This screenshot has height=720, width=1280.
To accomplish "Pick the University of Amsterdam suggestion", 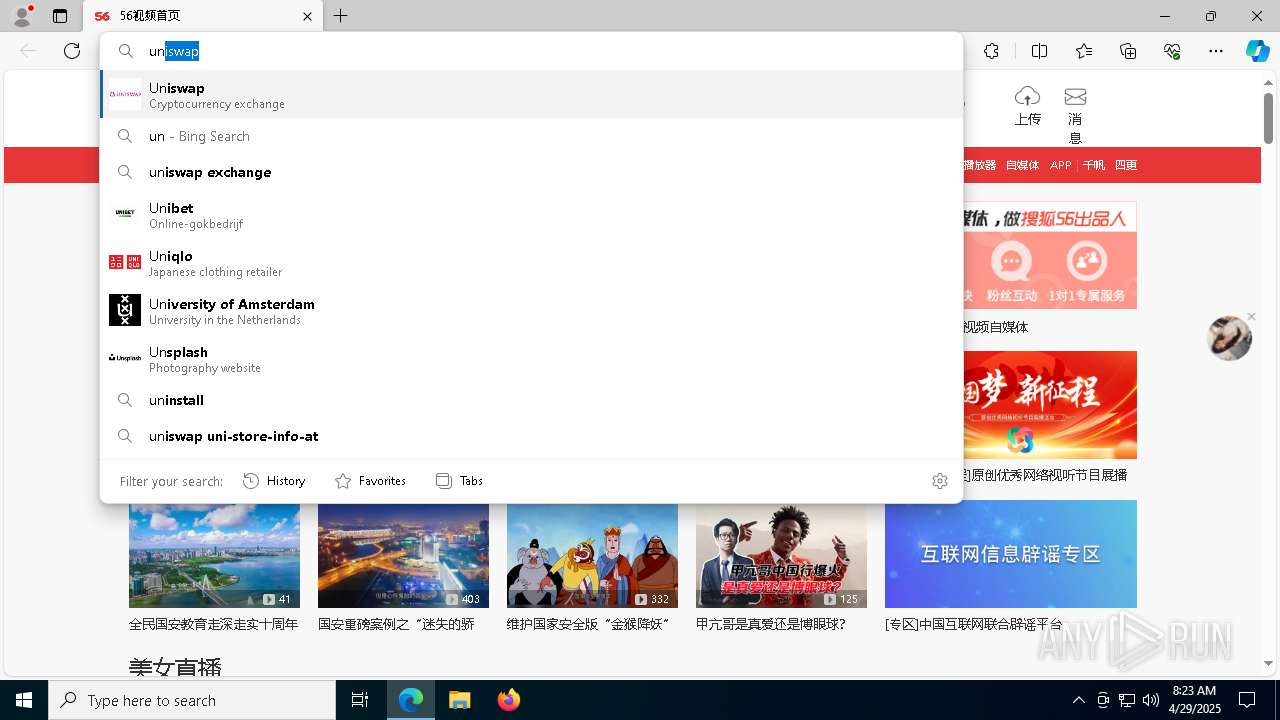I will (531, 310).
